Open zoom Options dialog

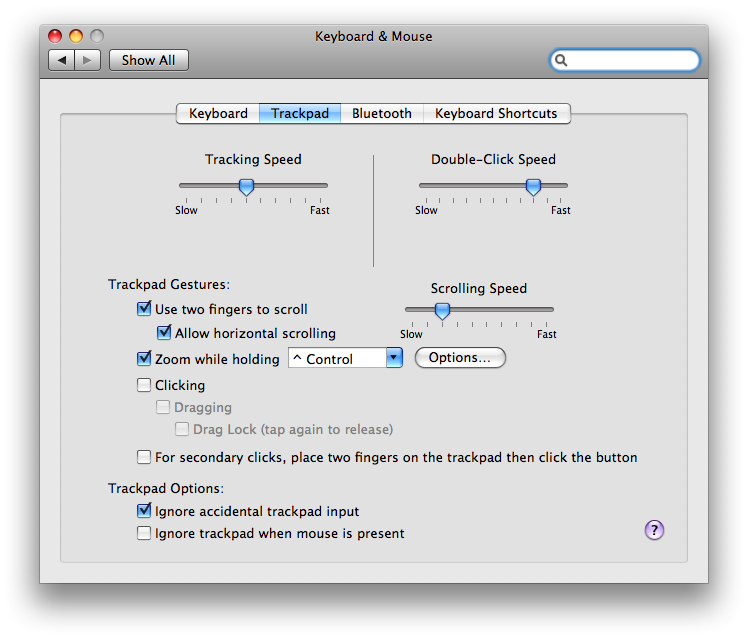[460, 358]
